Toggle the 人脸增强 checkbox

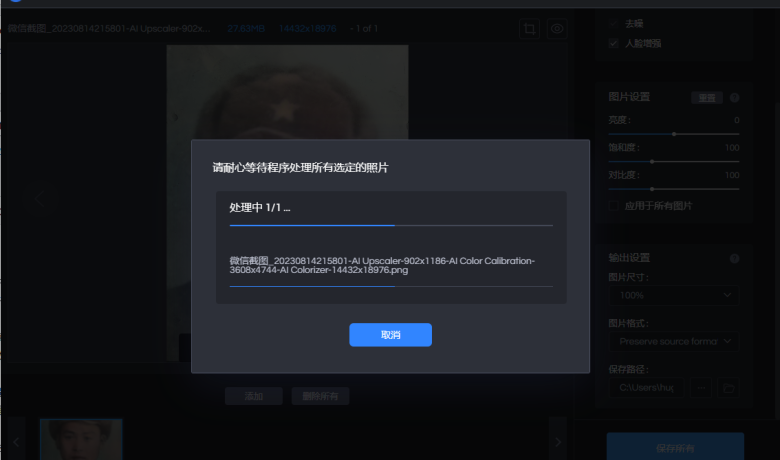tap(613, 43)
